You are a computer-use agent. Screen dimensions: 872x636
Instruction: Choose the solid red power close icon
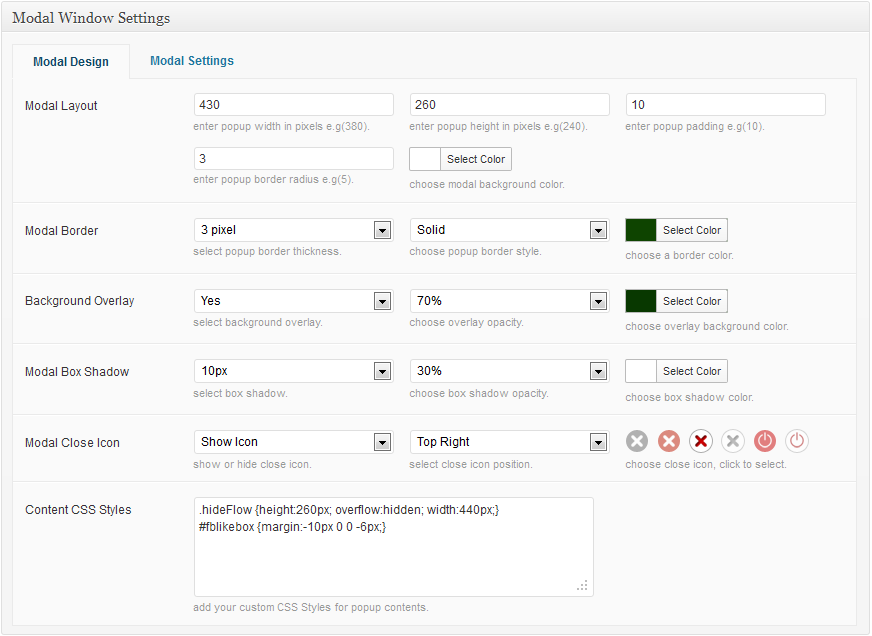(x=765, y=441)
